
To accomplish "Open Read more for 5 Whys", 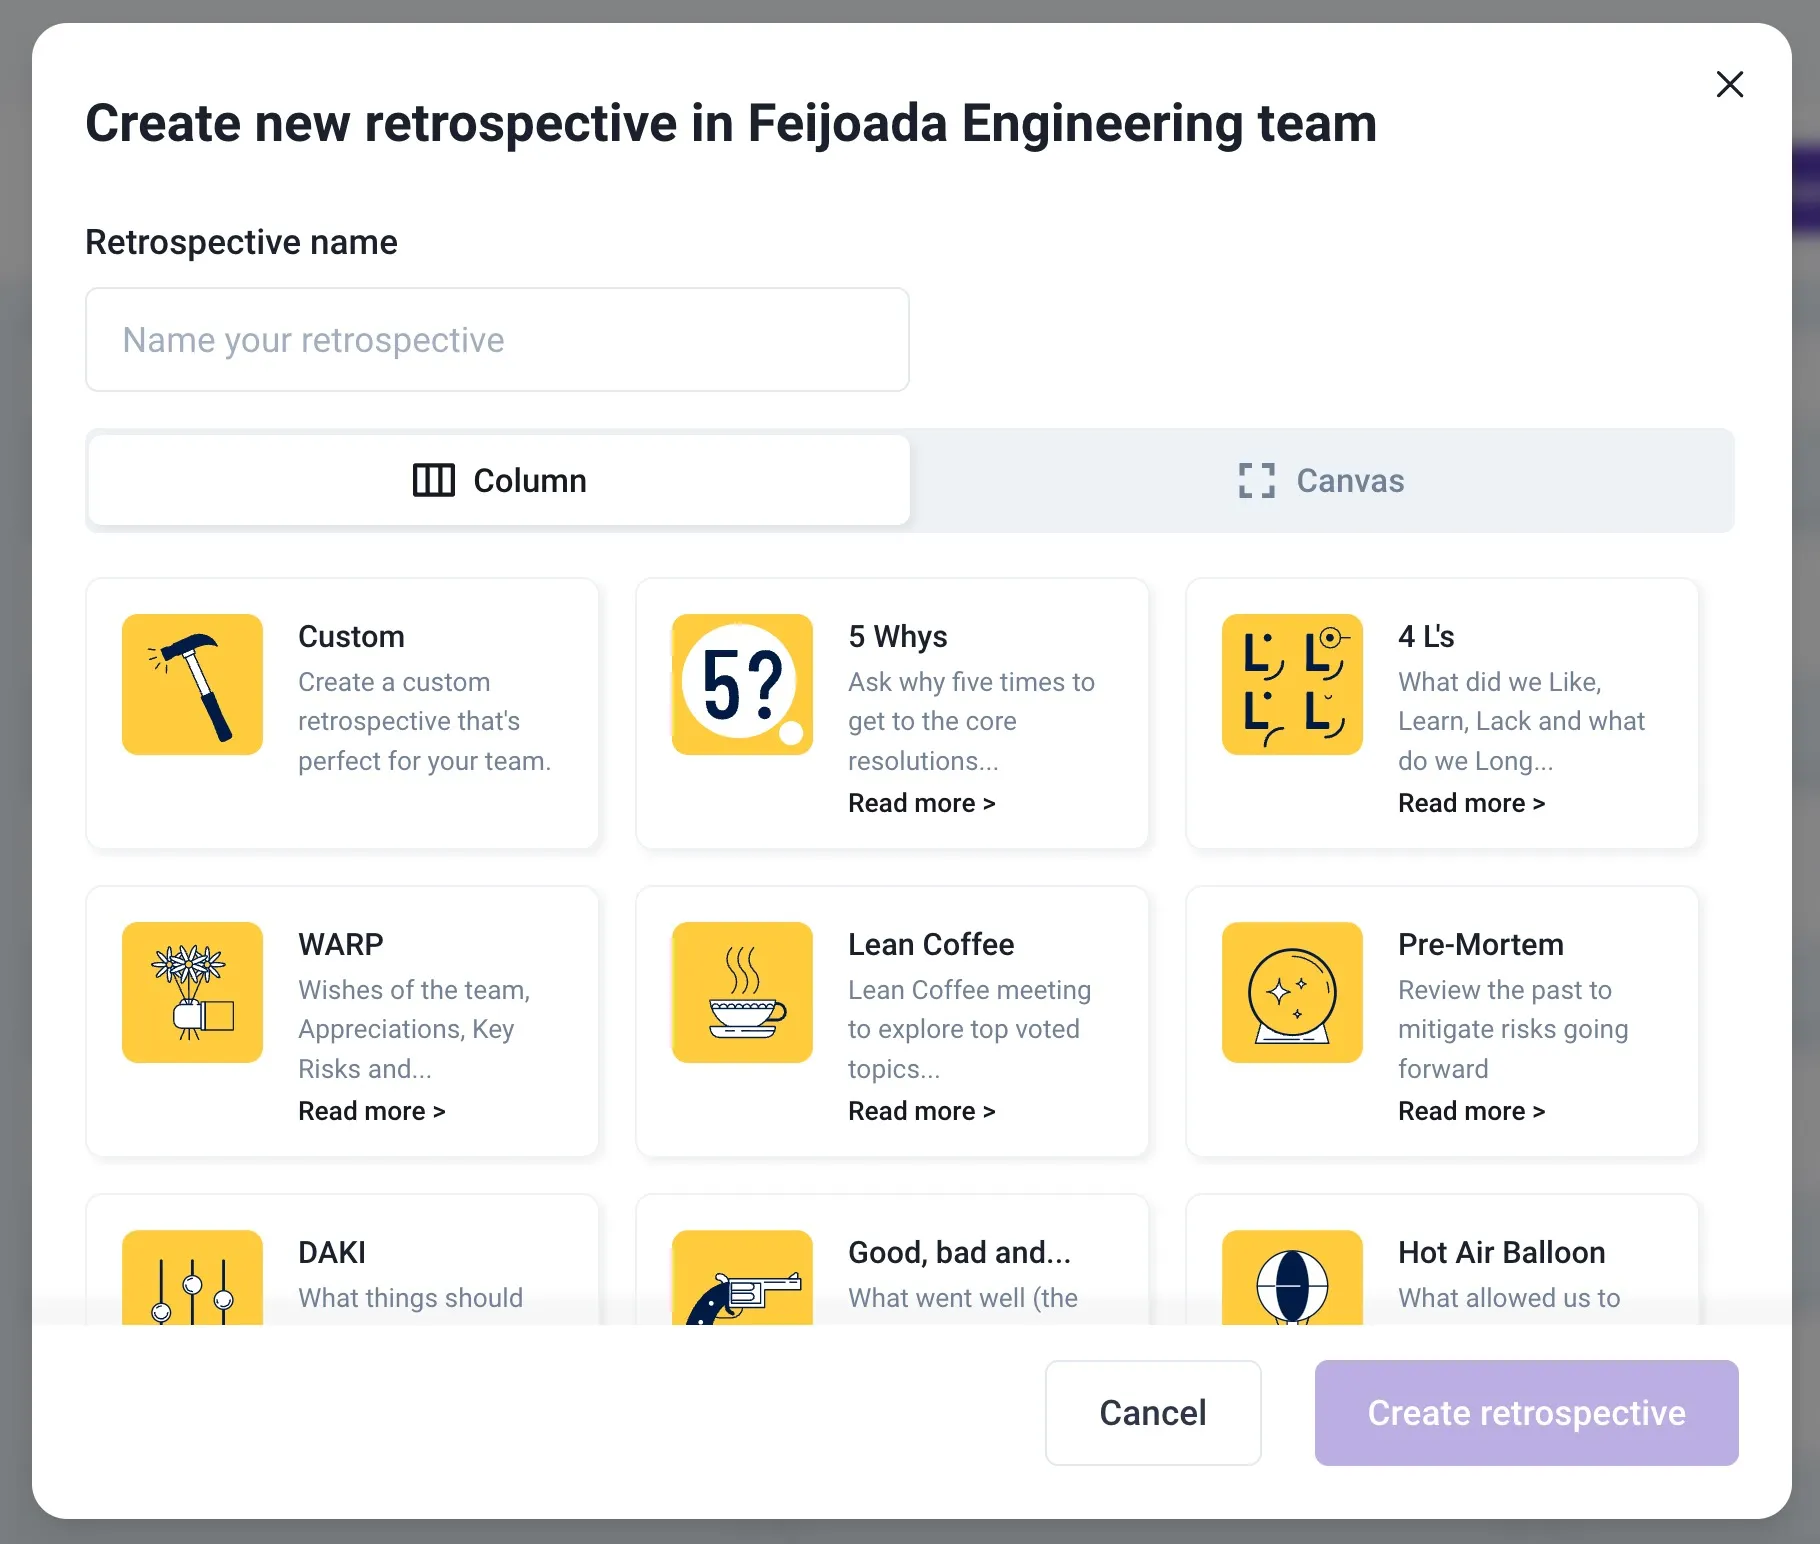I will click(x=921, y=802).
